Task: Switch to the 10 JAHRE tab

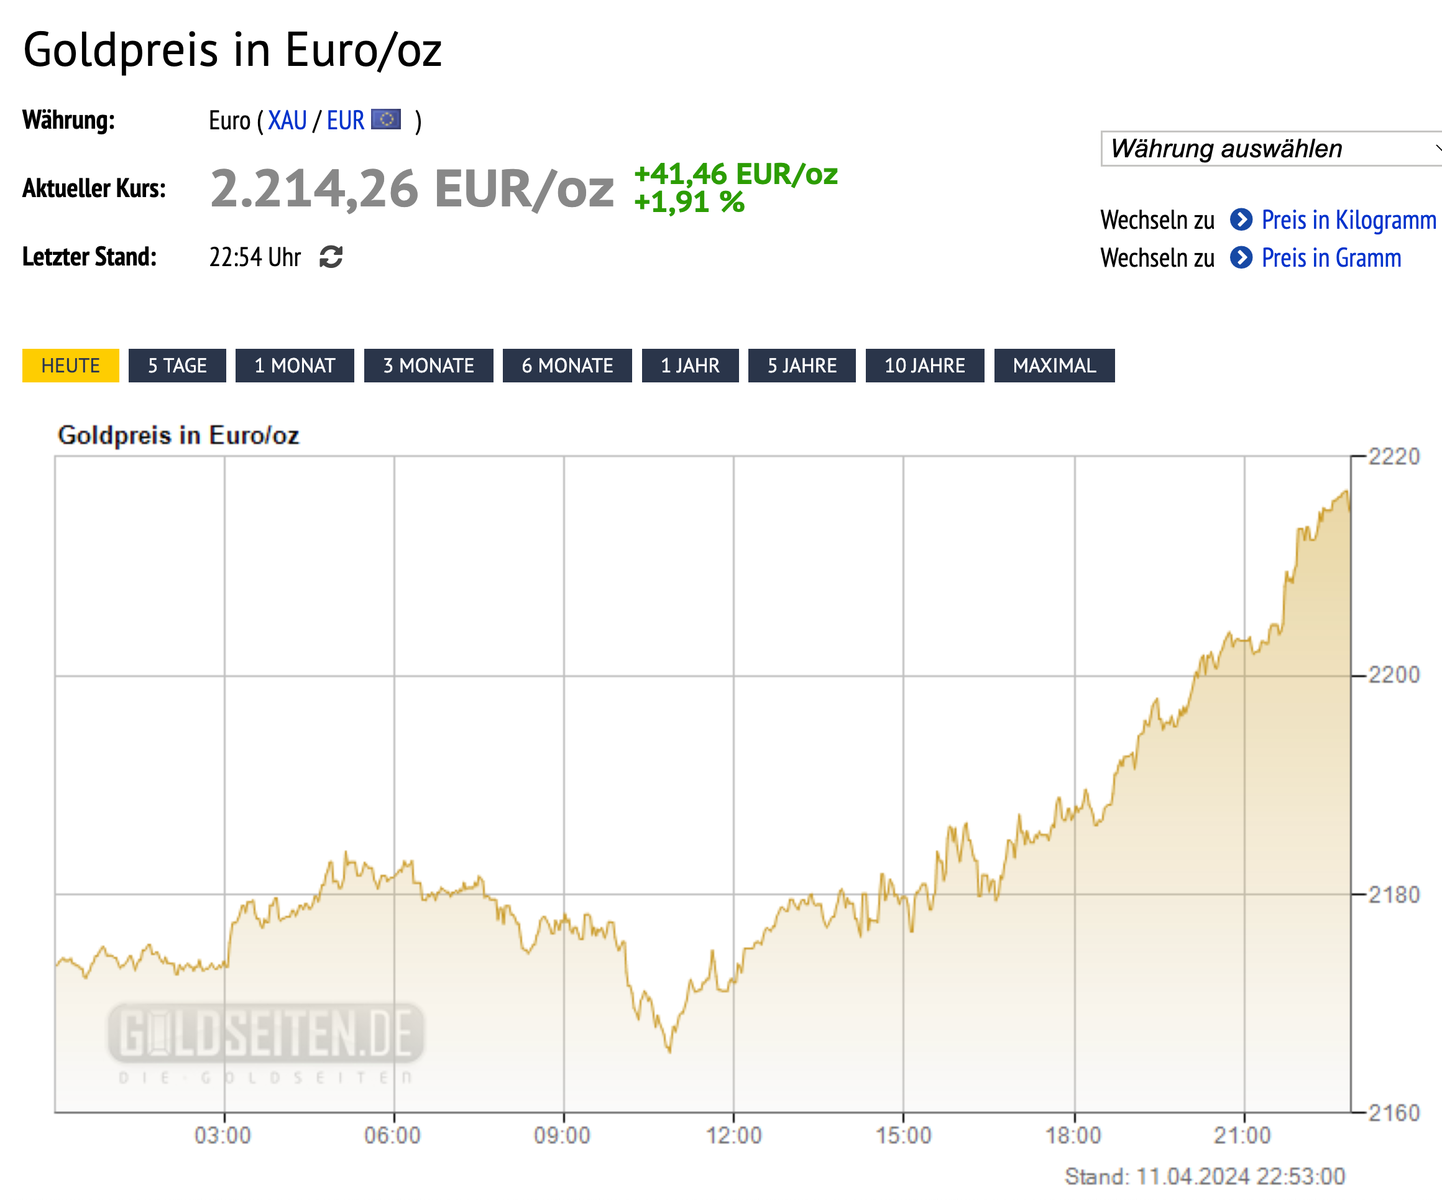Action: (925, 366)
